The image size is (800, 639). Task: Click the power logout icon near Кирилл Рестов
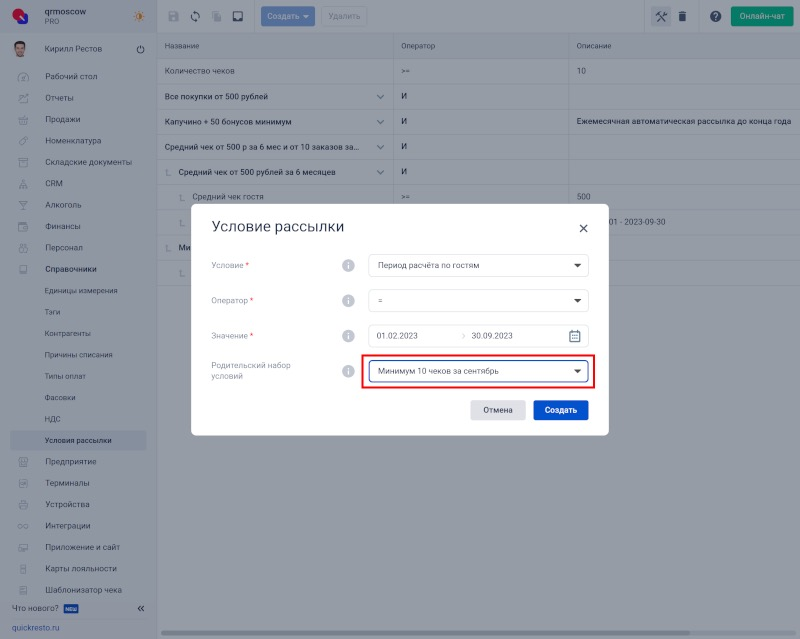(x=140, y=50)
